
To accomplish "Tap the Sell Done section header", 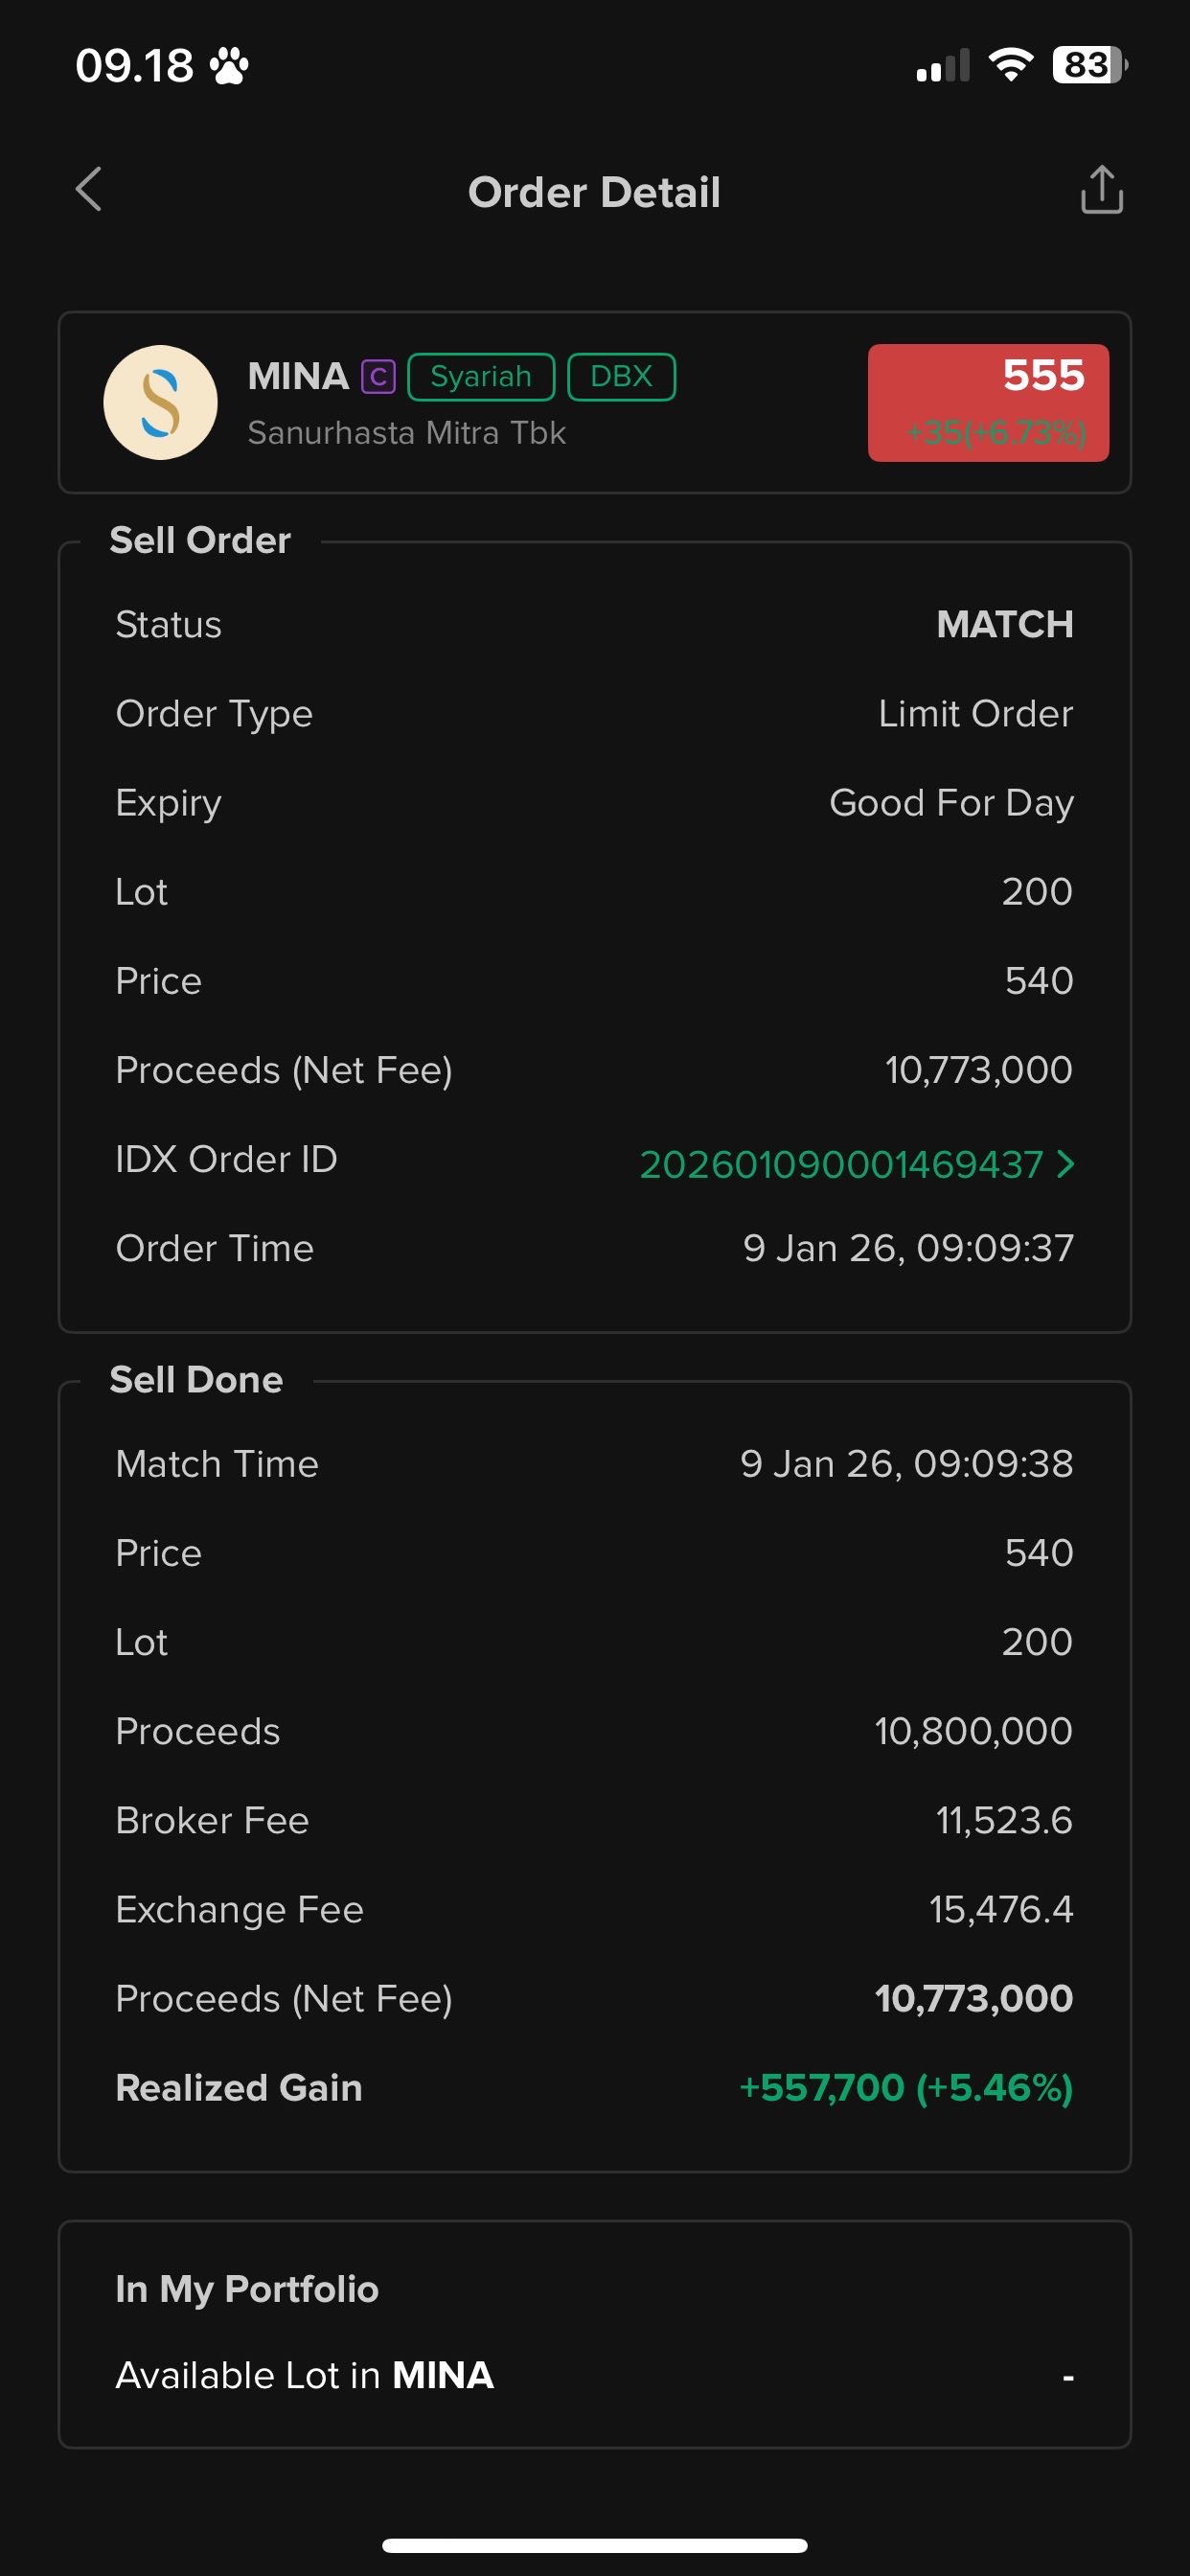I will coord(196,1380).
